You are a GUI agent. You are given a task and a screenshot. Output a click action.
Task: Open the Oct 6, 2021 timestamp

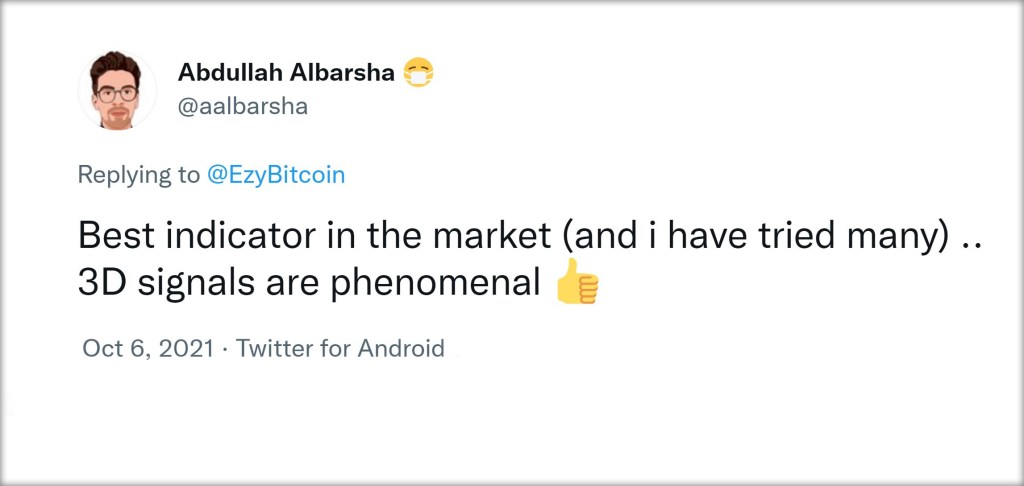click(148, 349)
